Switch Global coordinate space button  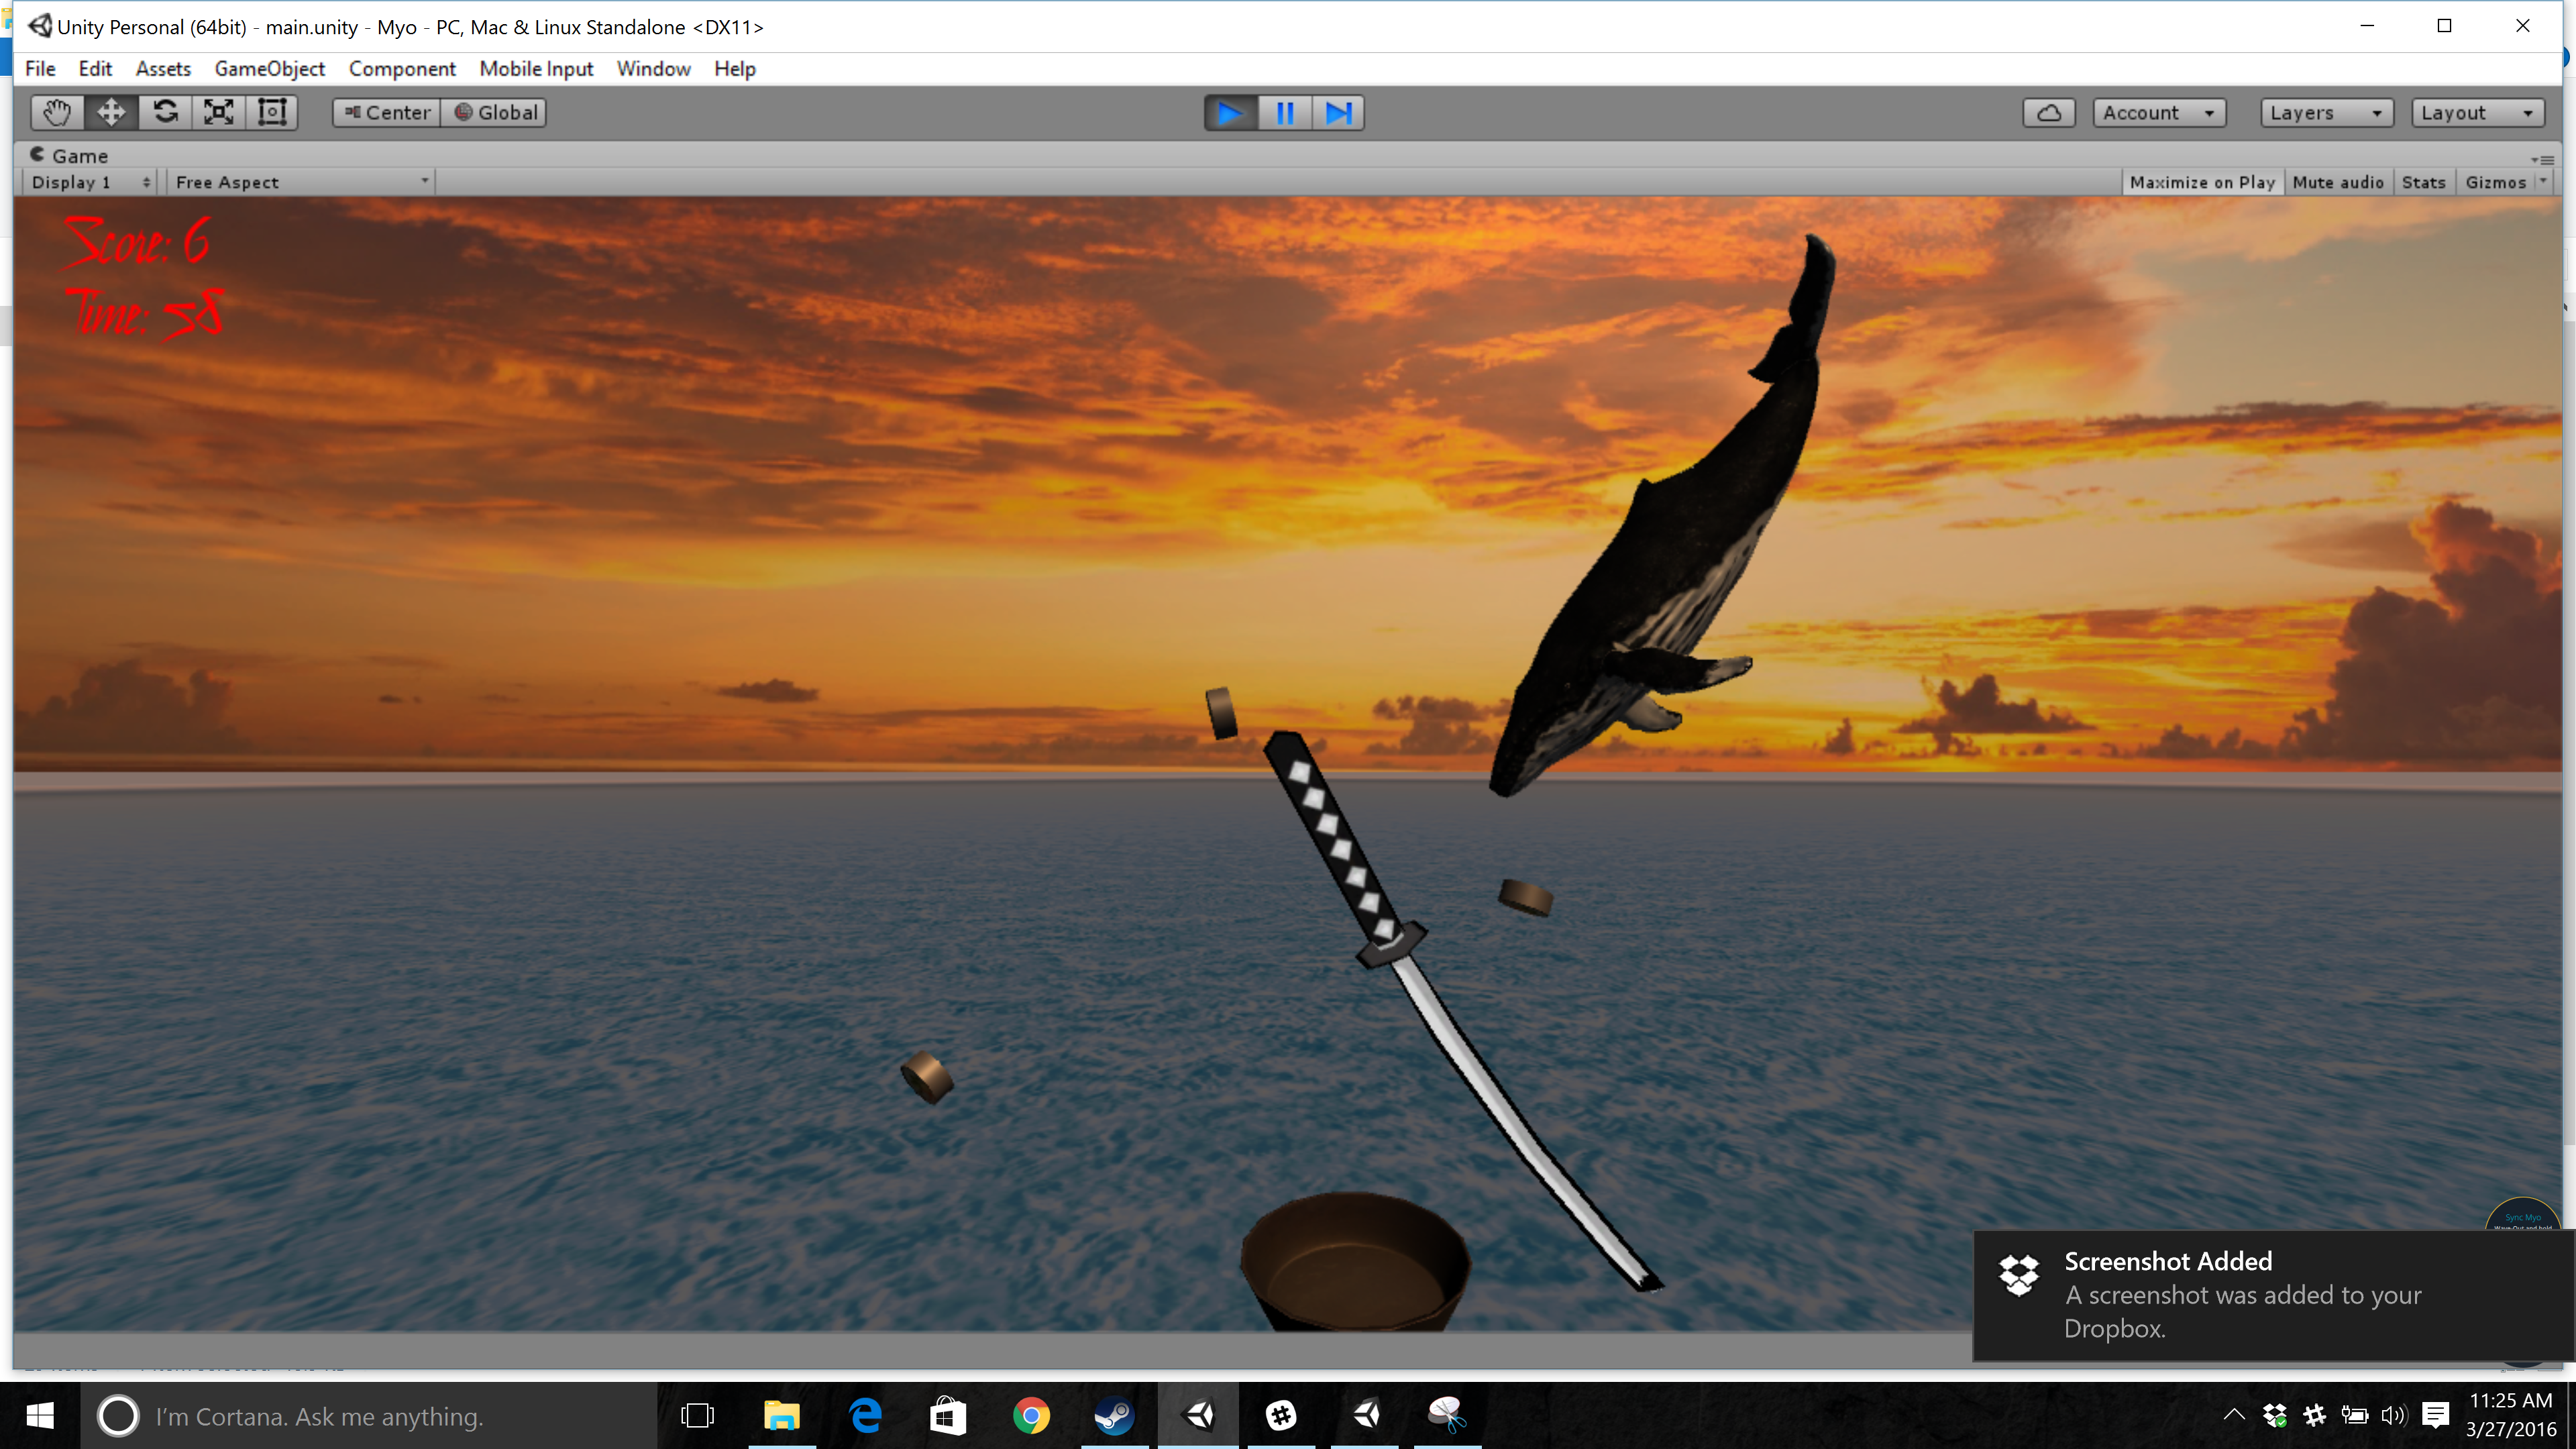pyautogui.click(x=496, y=113)
